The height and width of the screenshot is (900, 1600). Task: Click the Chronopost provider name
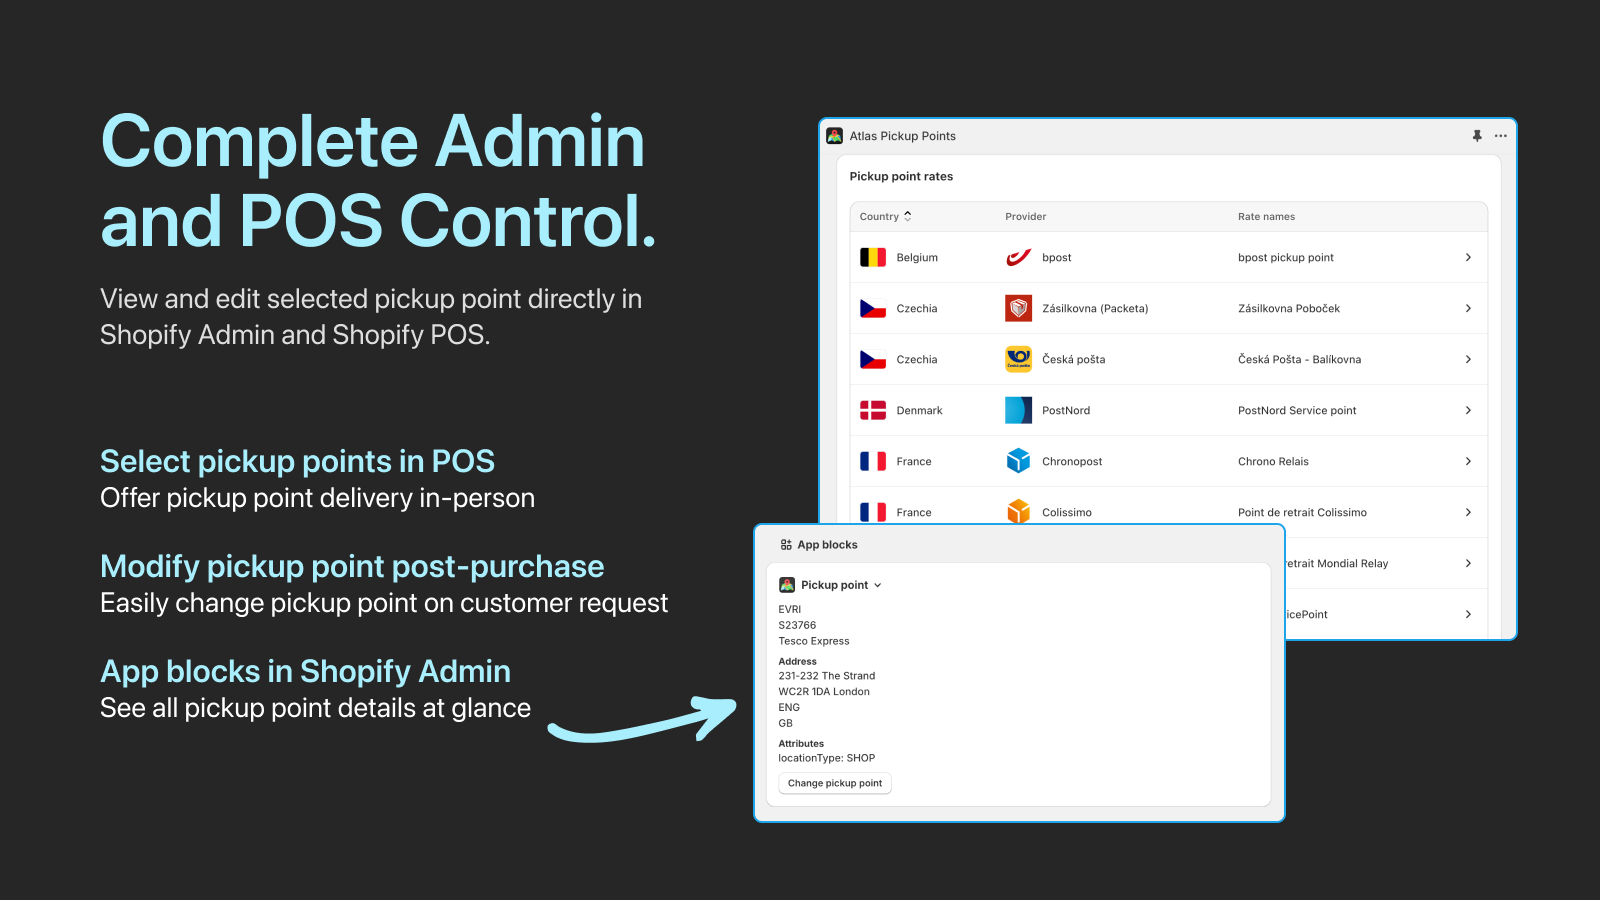(1072, 461)
